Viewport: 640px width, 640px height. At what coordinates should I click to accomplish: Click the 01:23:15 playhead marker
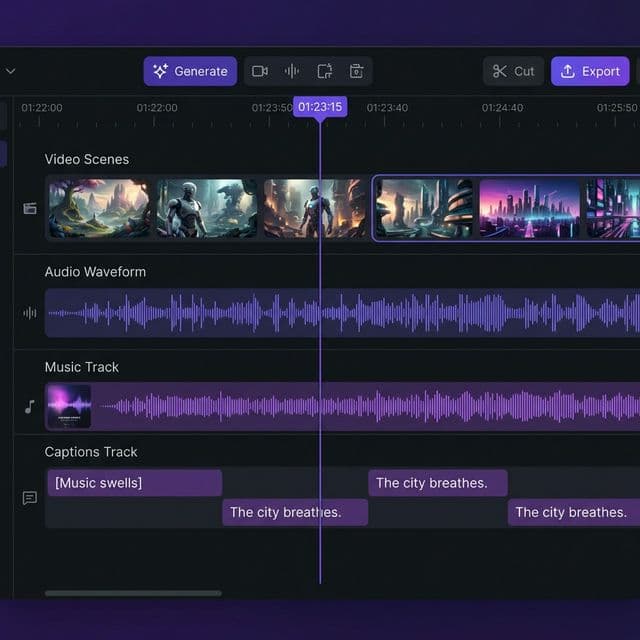(x=320, y=107)
